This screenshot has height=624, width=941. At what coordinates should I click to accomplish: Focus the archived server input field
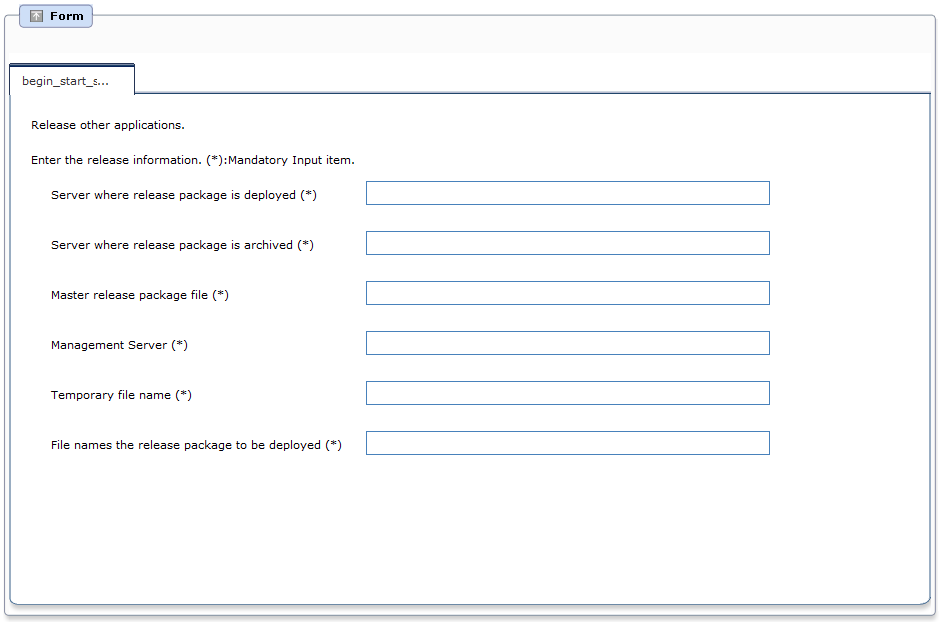pyautogui.click(x=568, y=243)
